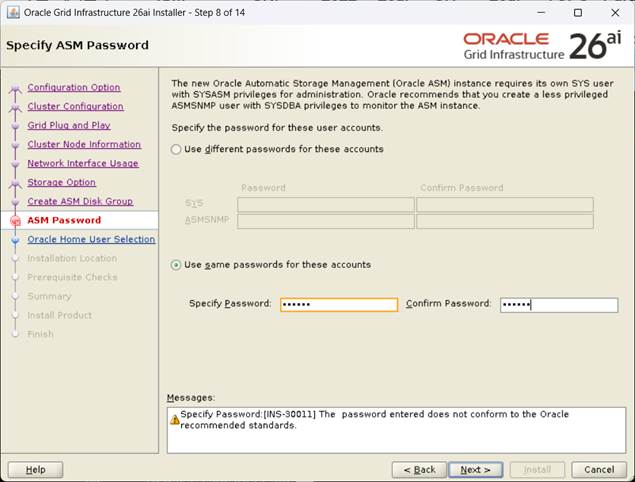
Task: Click the 'Specify ASM Password' heading
Action: pyautogui.click(x=77, y=45)
